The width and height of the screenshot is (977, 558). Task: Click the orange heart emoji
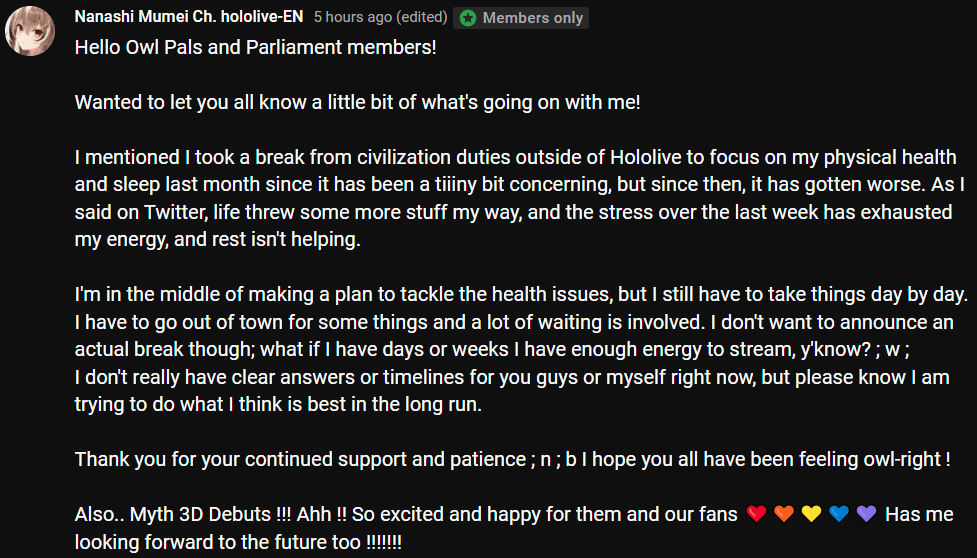pos(784,514)
